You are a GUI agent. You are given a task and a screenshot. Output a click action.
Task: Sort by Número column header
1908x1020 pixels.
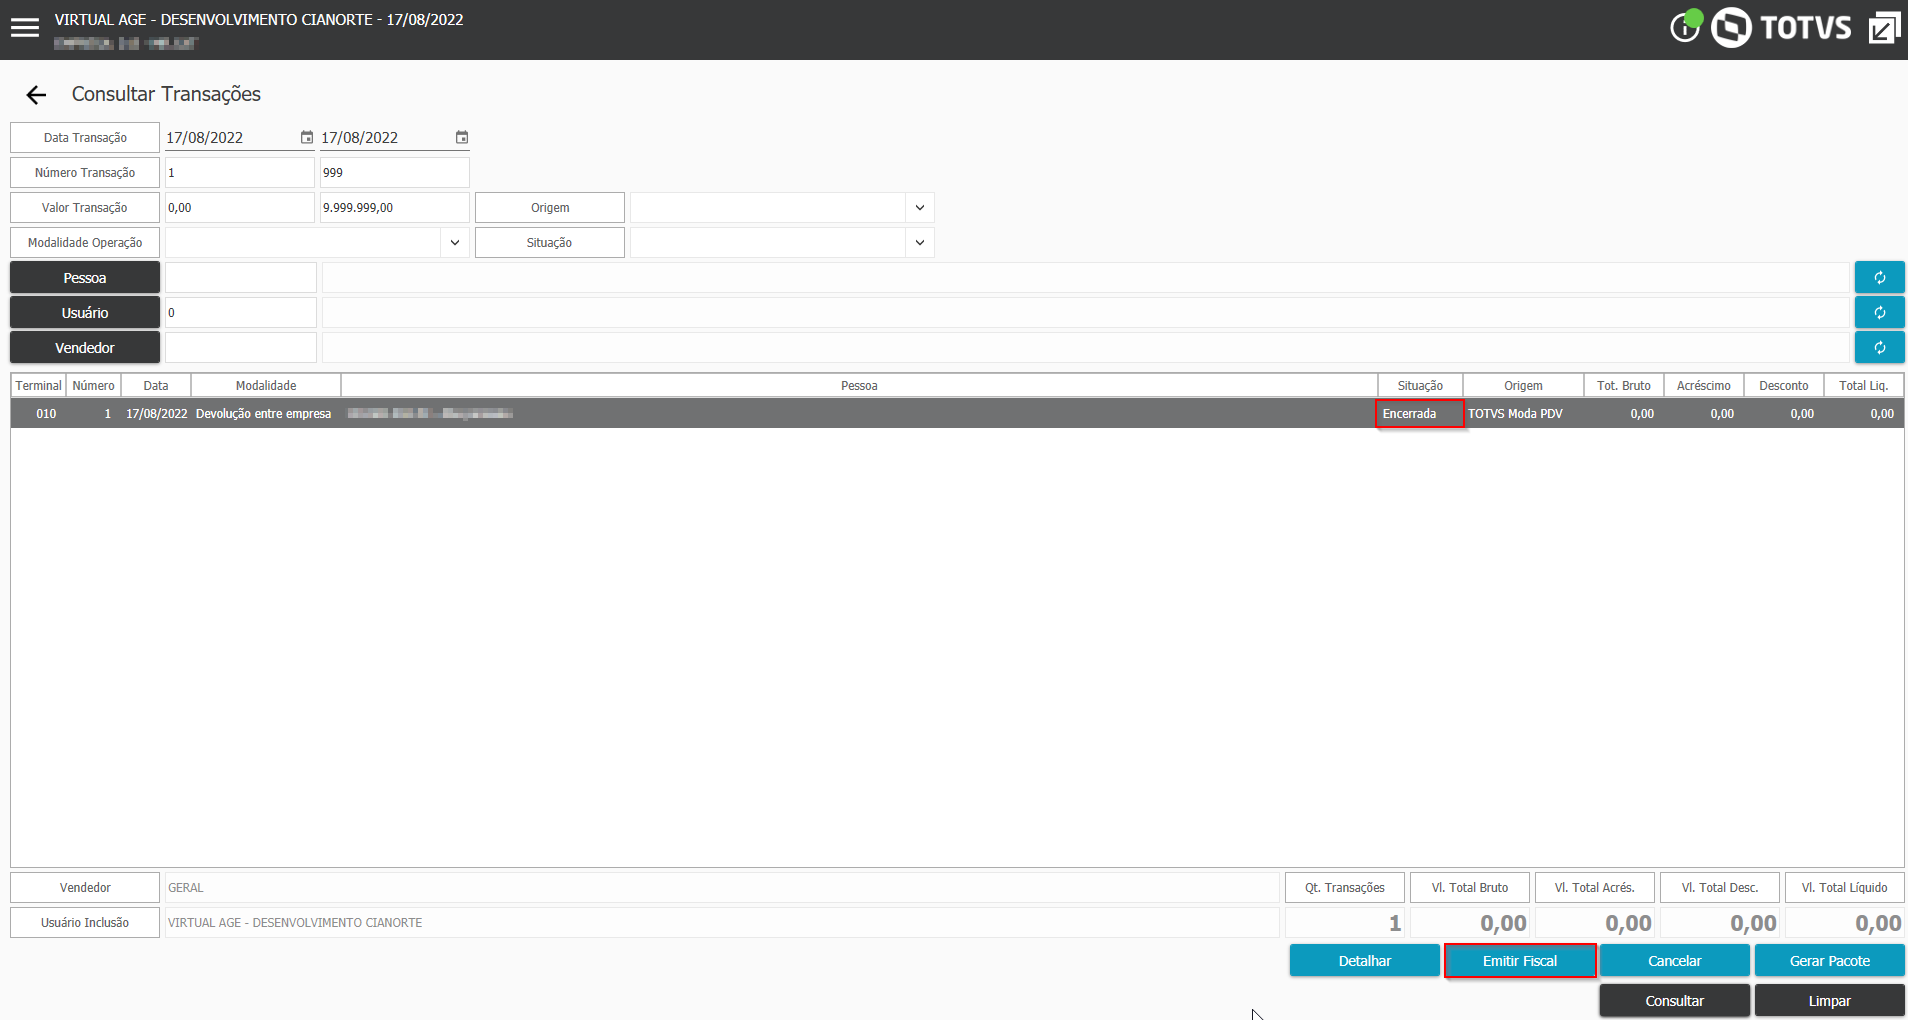94,386
